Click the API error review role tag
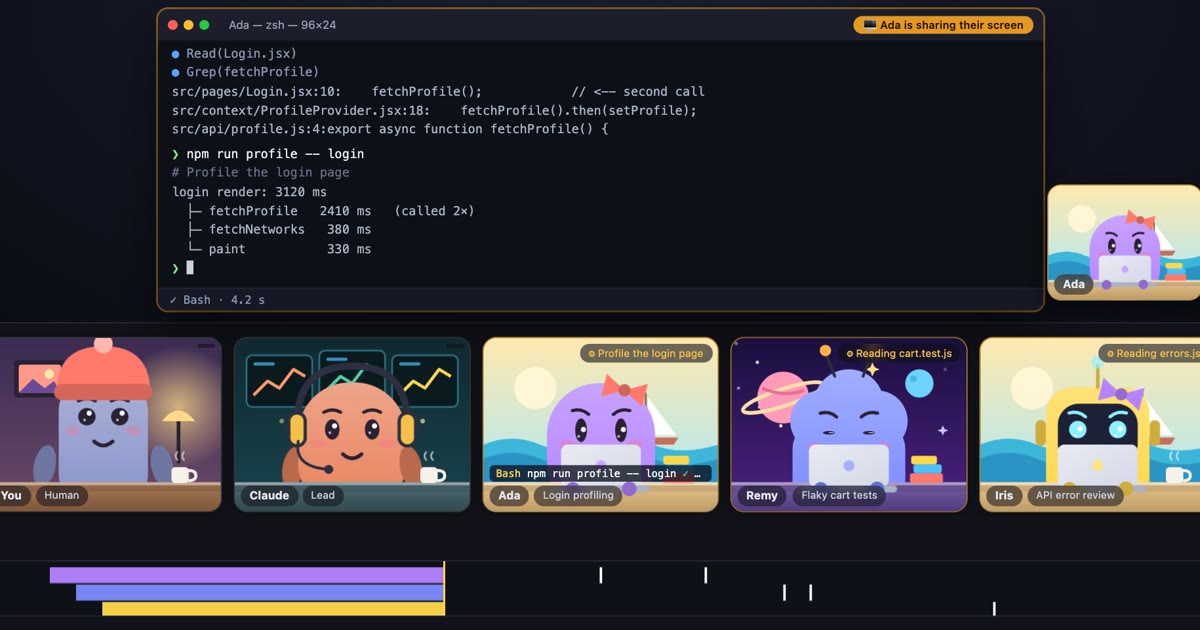1200x630 pixels. click(x=1075, y=495)
